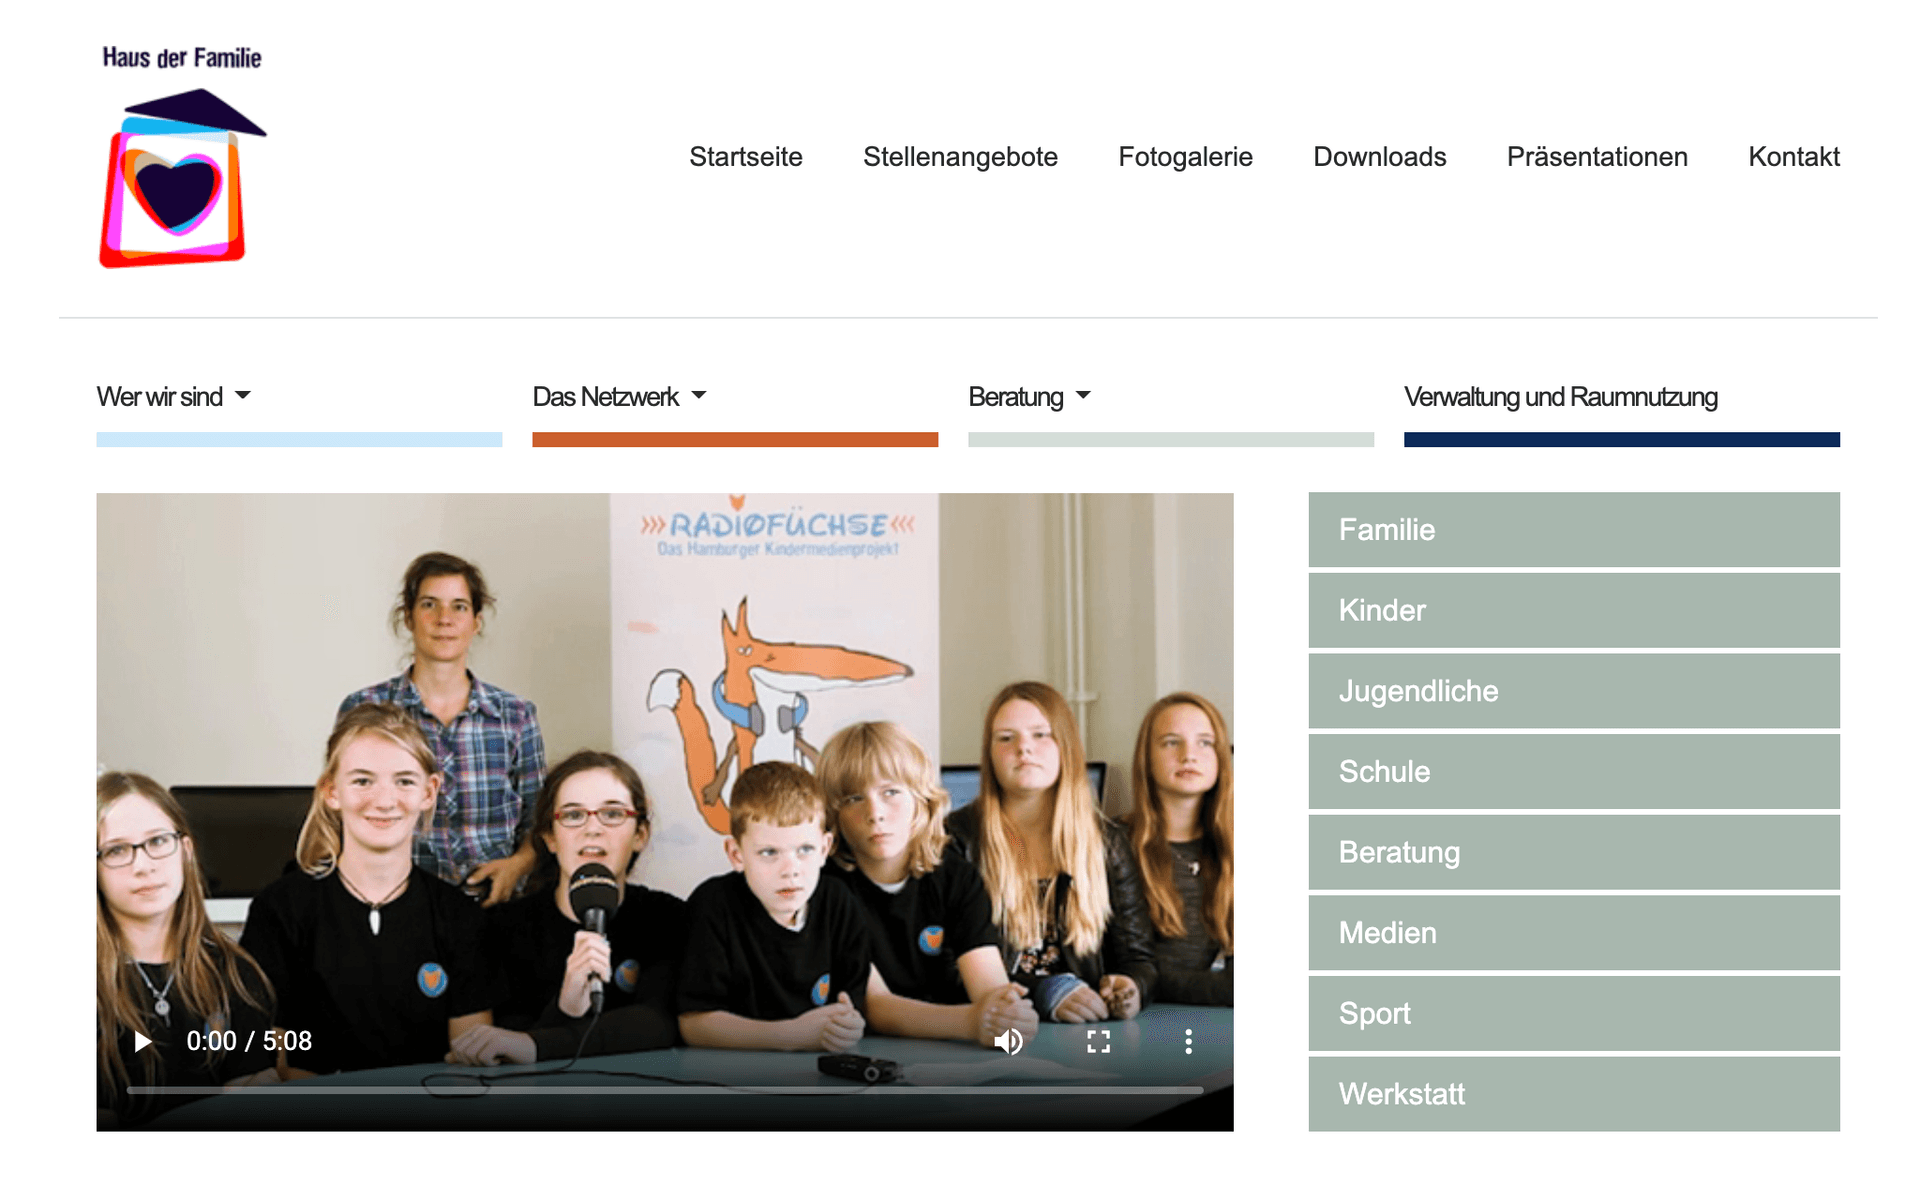Enter fullscreen video mode

coord(1098,1041)
